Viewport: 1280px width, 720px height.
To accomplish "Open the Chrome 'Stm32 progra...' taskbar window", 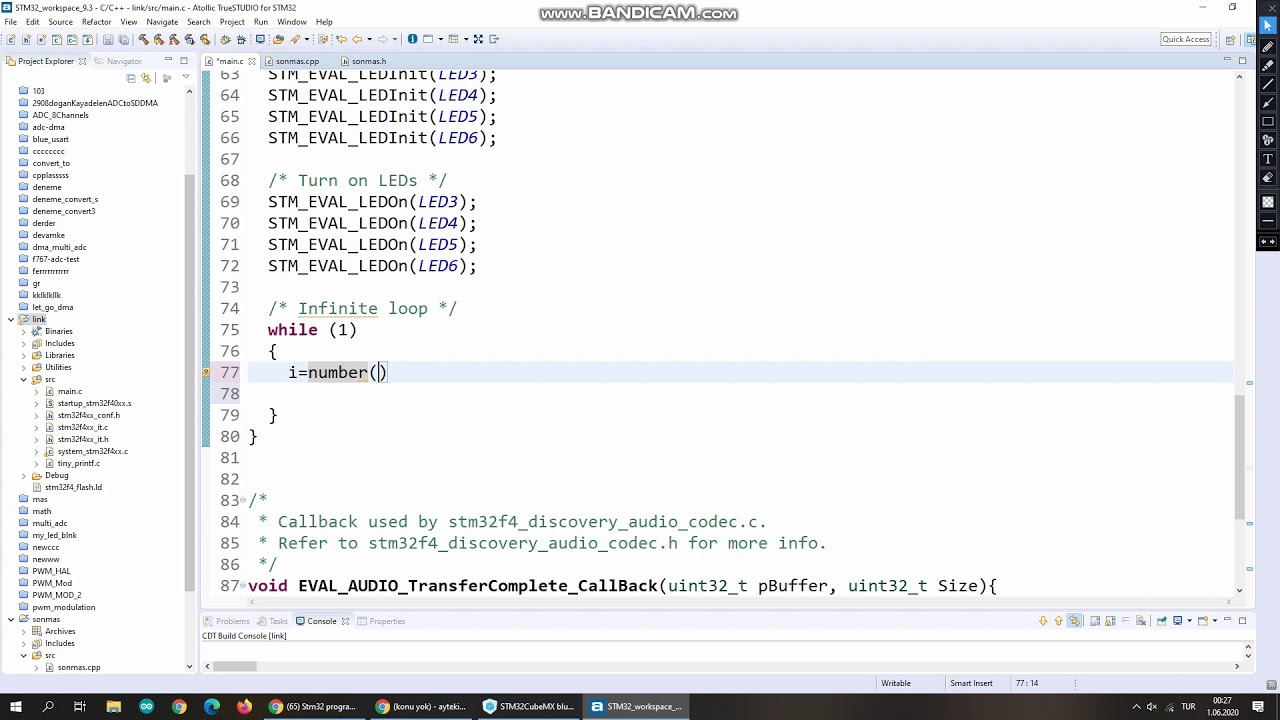I will click(313, 706).
